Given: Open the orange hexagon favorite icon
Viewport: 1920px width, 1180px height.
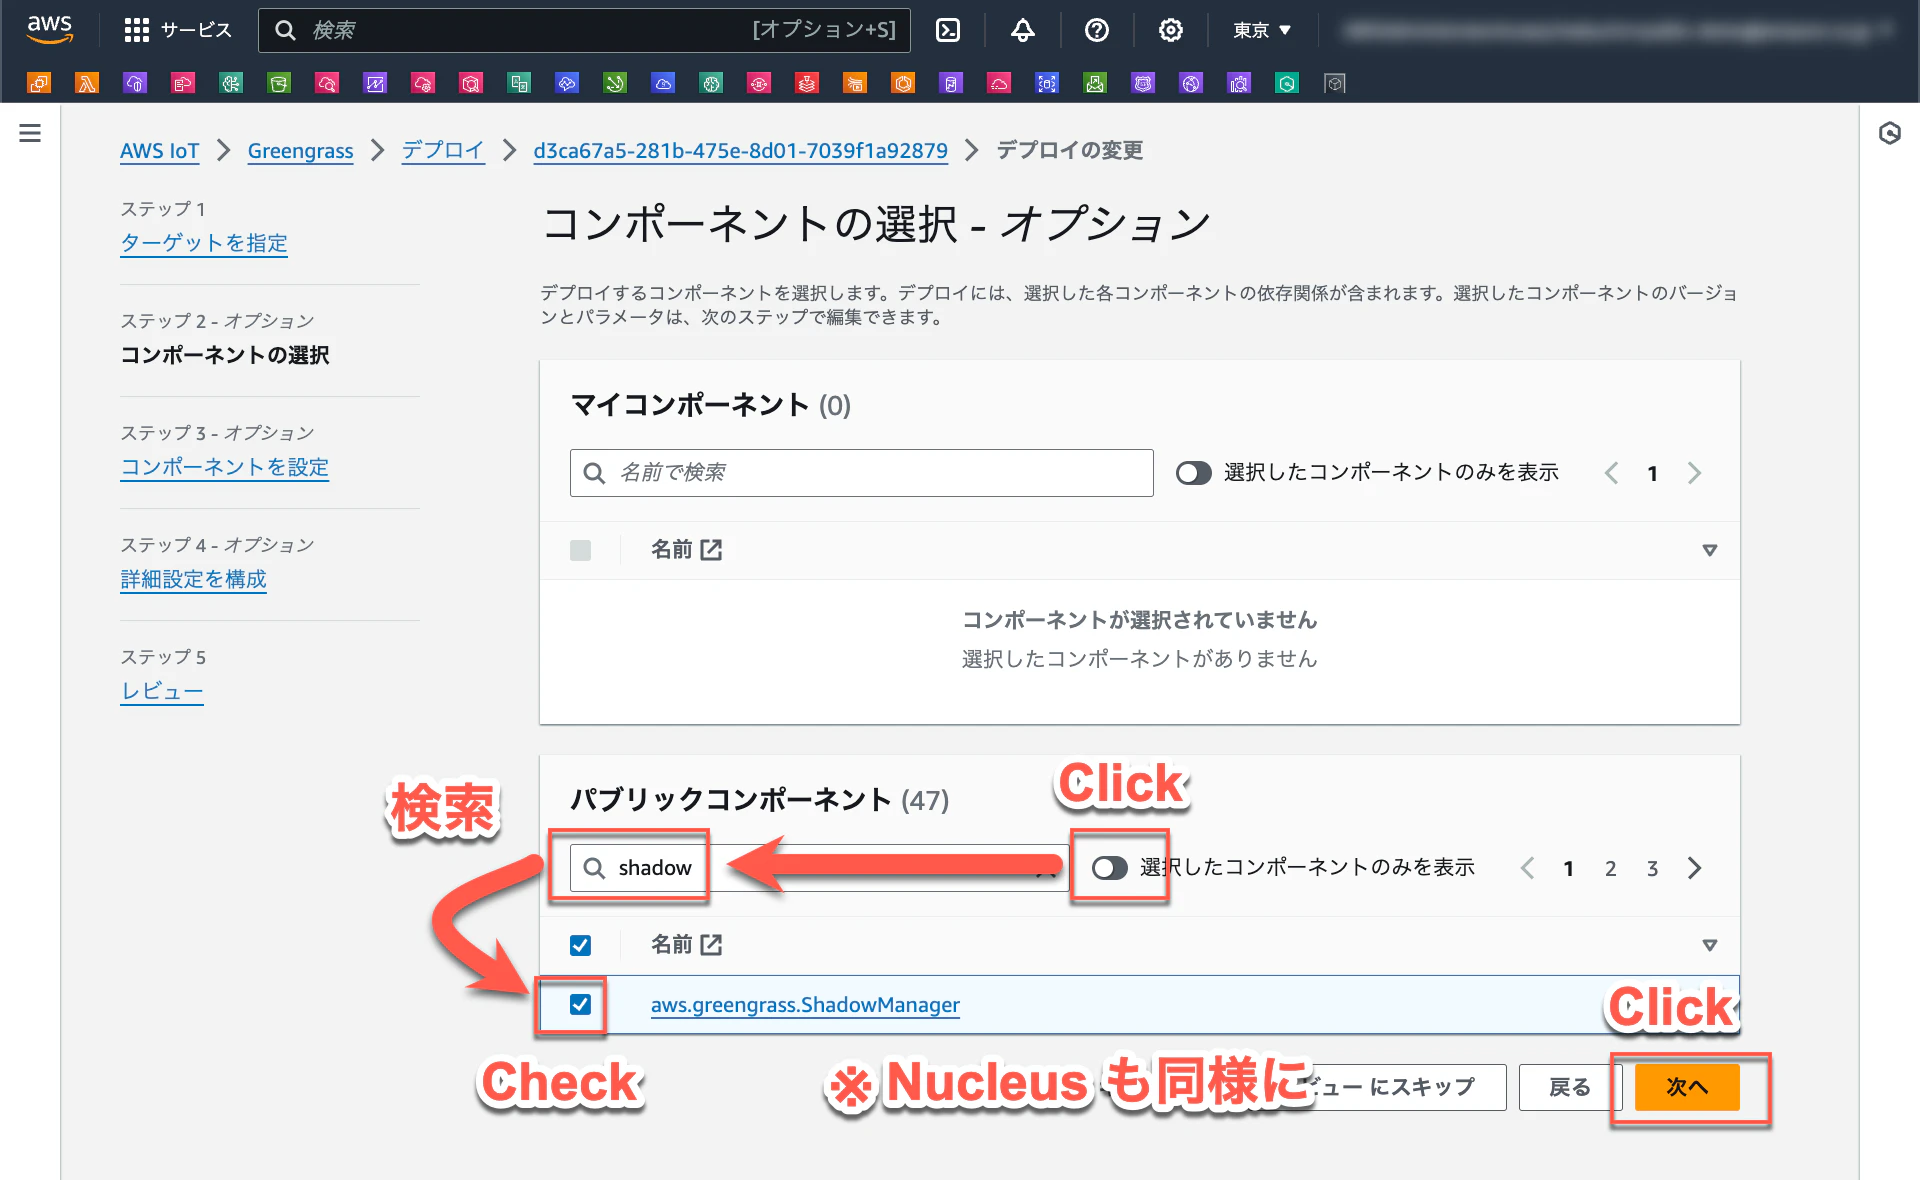Looking at the screenshot, I should pyautogui.click(x=903, y=83).
